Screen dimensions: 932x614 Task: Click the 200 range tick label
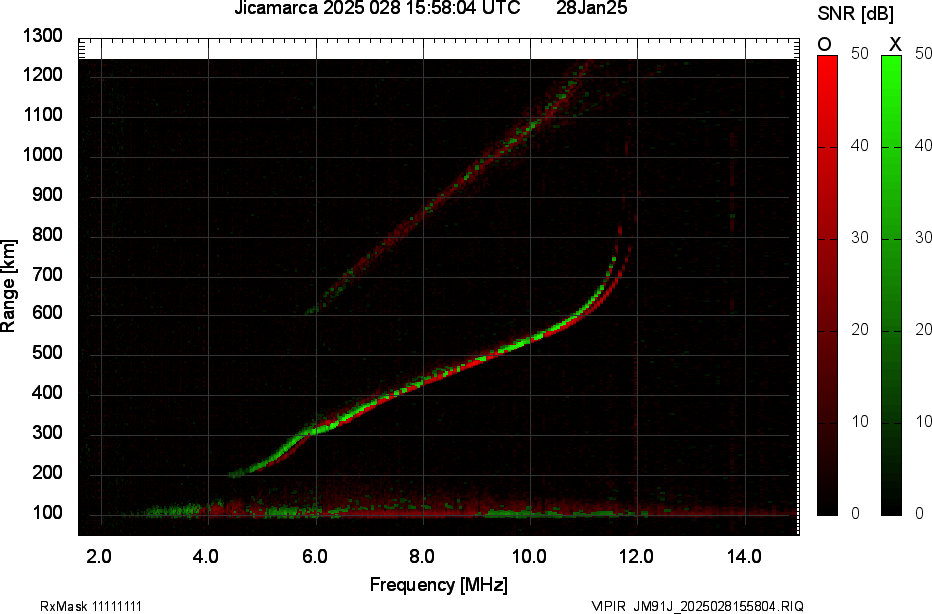pyautogui.click(x=47, y=473)
